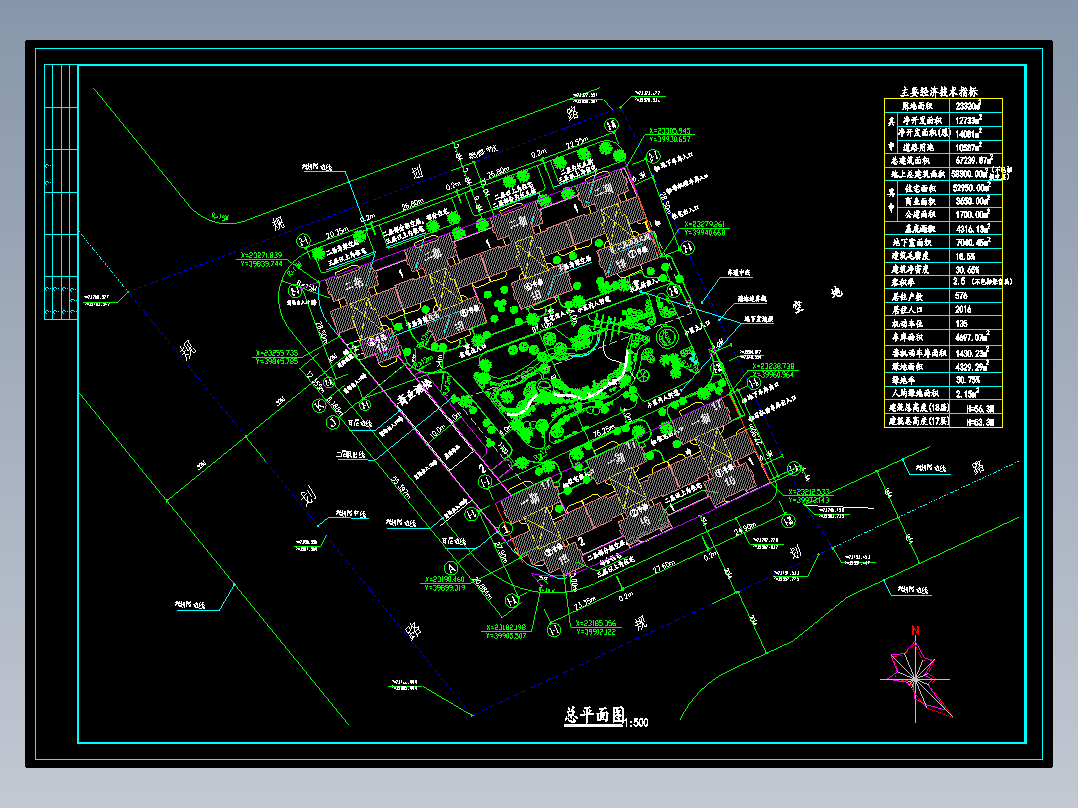
Task: Click the circled axis marker A
Action: click(452, 568)
